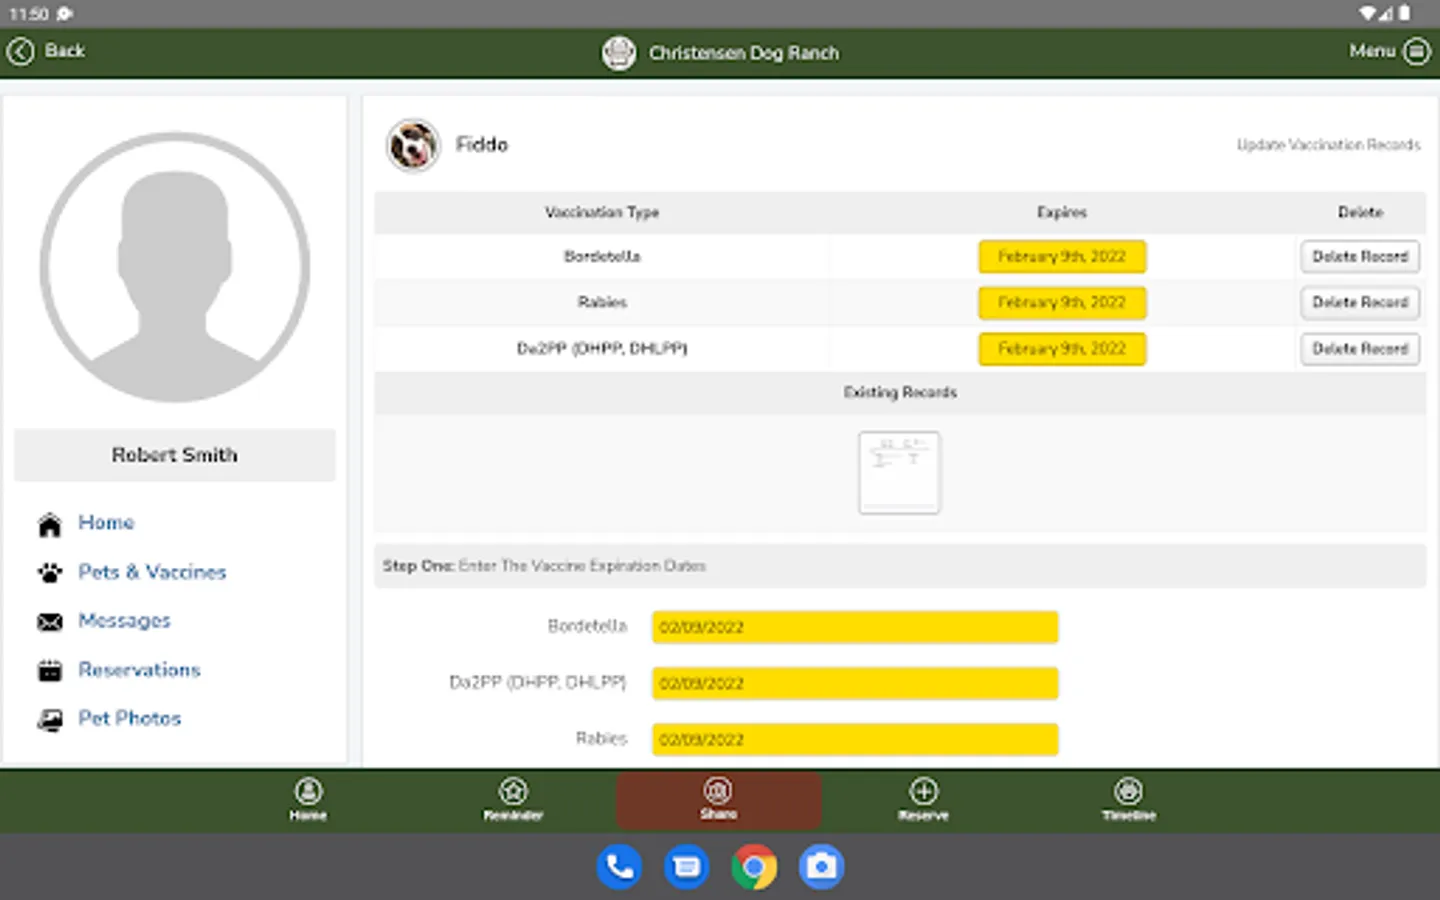The height and width of the screenshot is (900, 1440).
Task: Delete the Rabies vaccination record
Action: [1360, 303]
